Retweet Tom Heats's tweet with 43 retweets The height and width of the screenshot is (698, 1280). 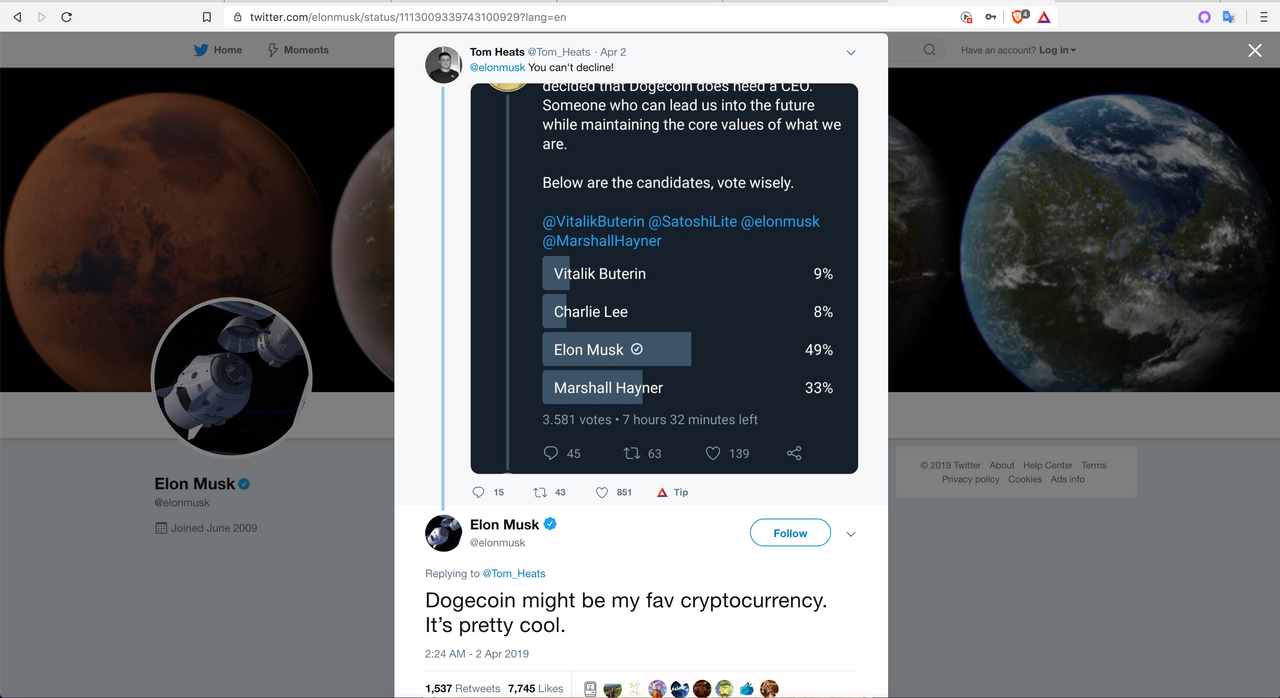click(x=540, y=492)
